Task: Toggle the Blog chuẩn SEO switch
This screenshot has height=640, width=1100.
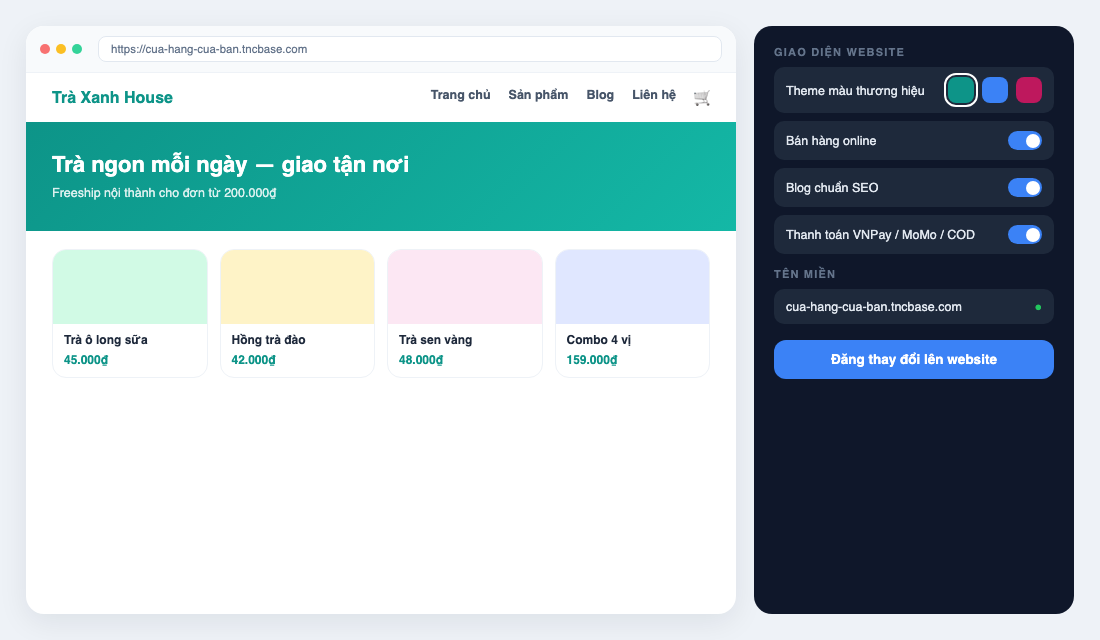Action: pos(1025,187)
